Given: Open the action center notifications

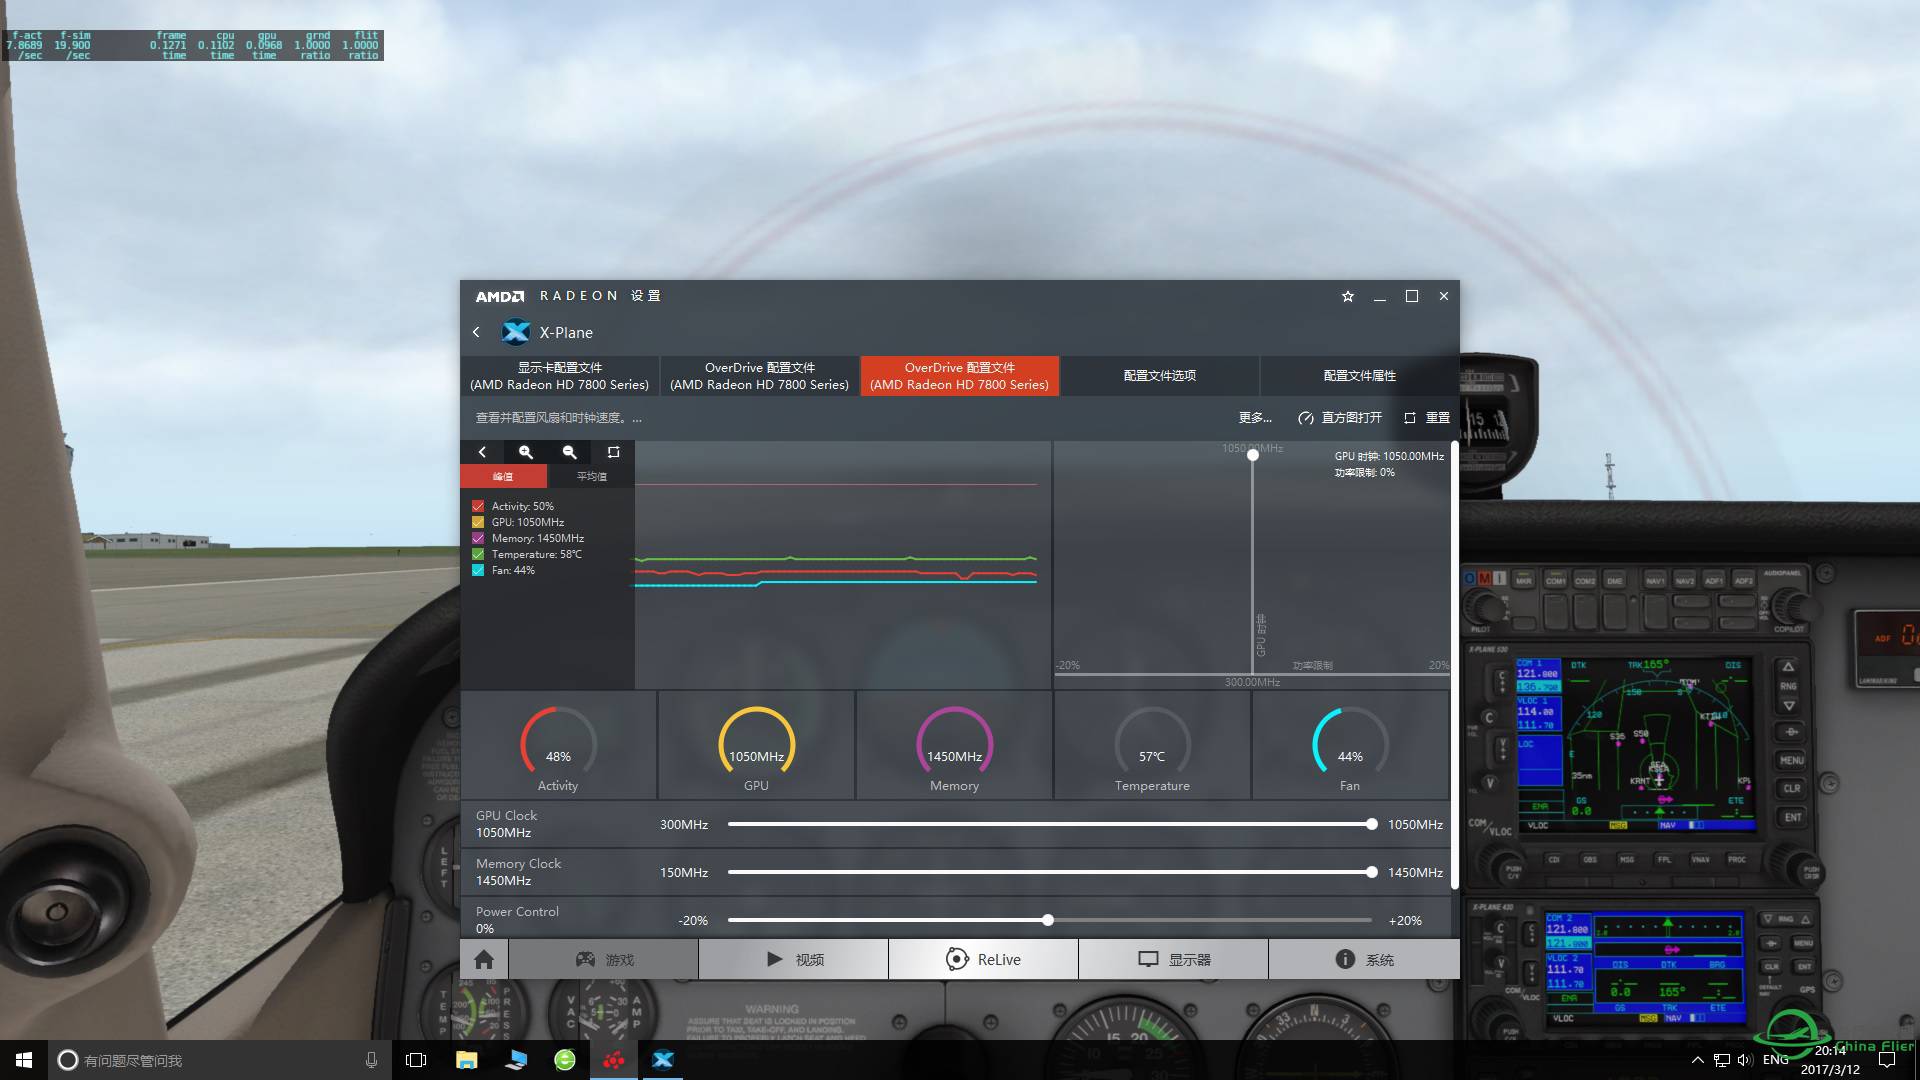Looking at the screenshot, I should (x=1887, y=1060).
